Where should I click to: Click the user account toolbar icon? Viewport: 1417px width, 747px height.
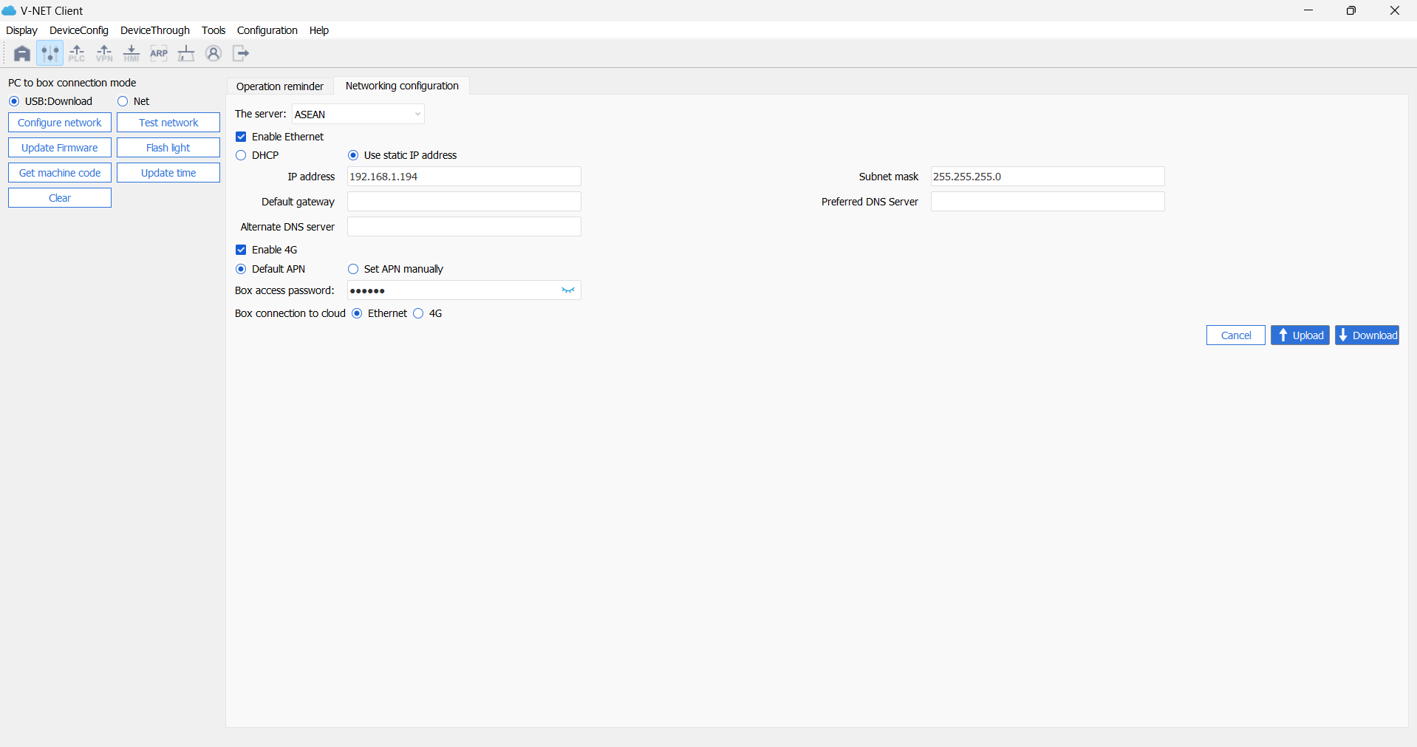click(213, 54)
